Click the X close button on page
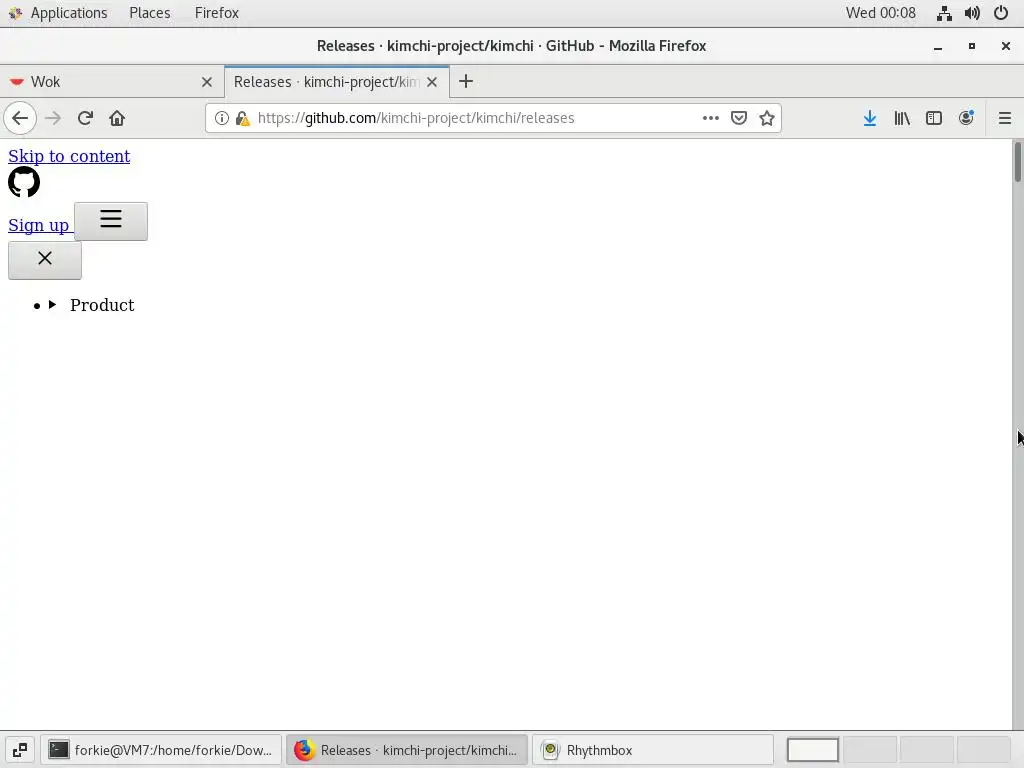The width and height of the screenshot is (1024, 768). point(45,260)
